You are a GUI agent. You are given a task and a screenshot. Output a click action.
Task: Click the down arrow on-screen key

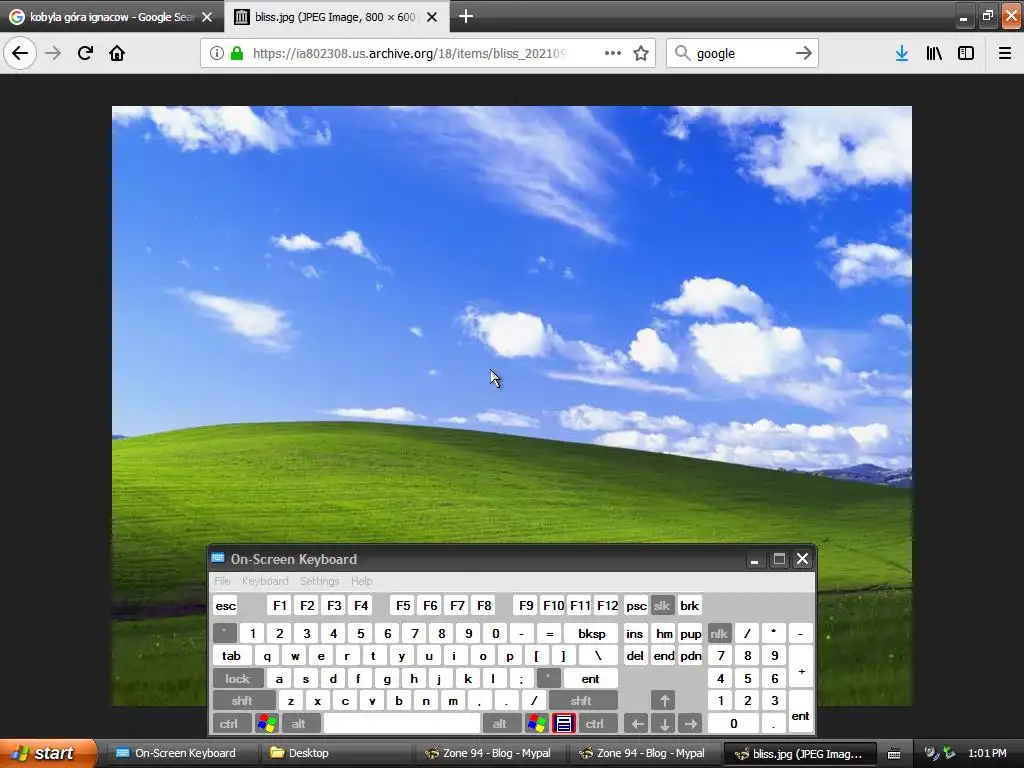pyautogui.click(x=664, y=724)
